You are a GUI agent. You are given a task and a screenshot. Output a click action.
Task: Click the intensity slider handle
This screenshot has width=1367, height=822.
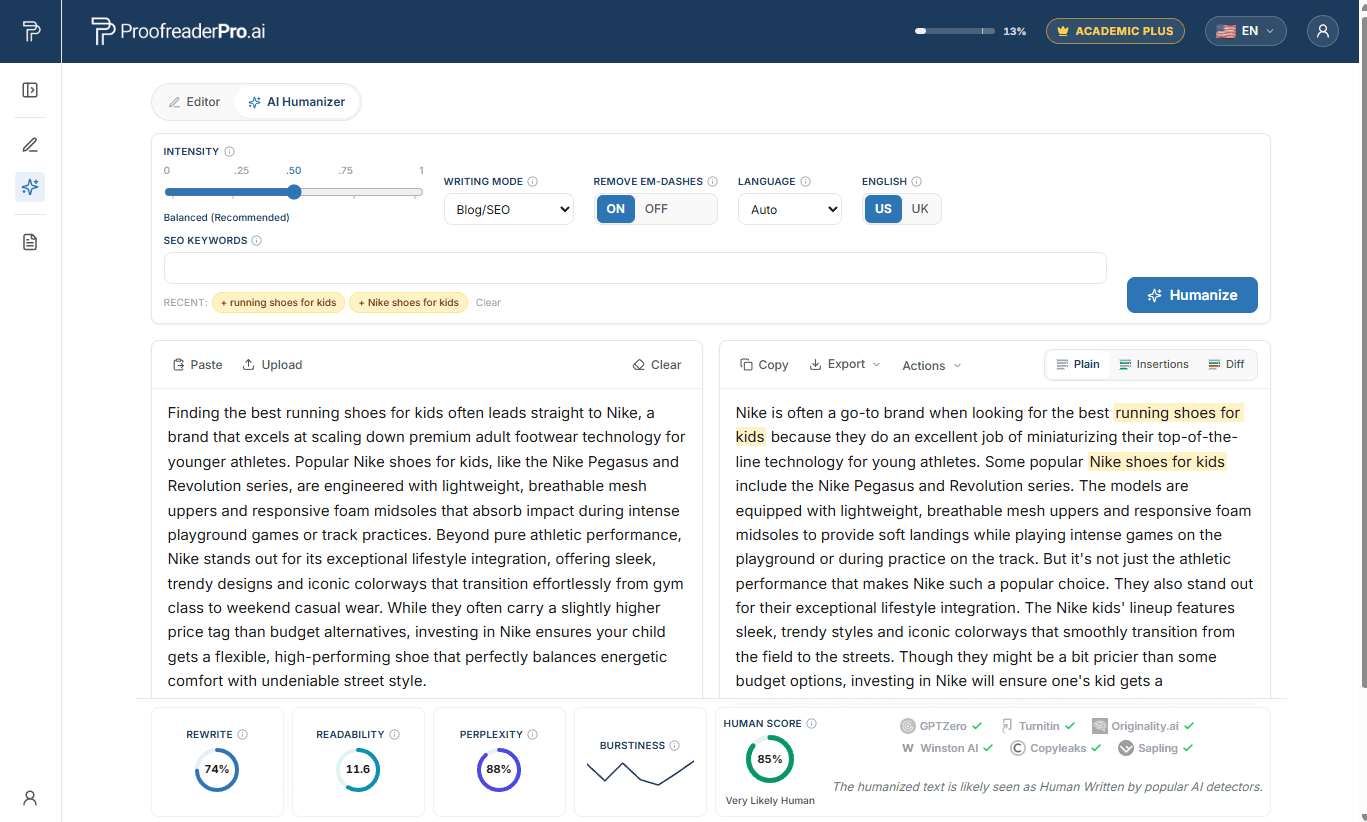coord(294,192)
